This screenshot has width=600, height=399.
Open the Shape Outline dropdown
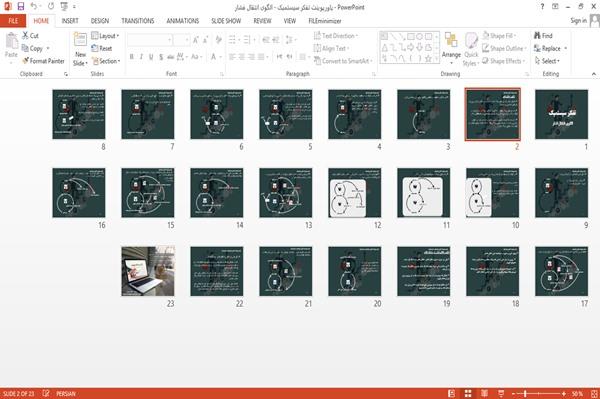click(504, 48)
